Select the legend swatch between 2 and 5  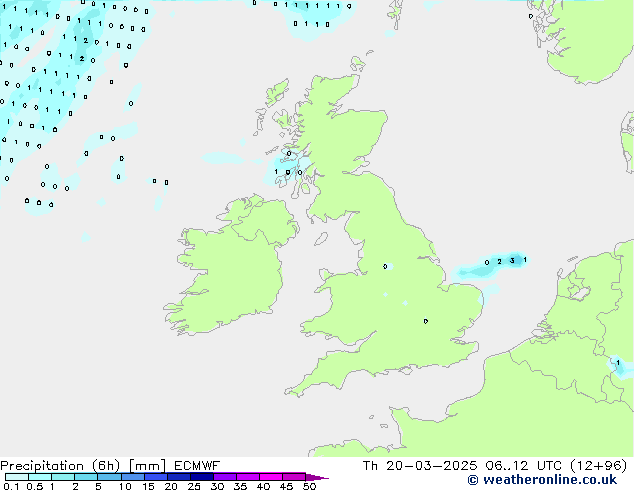86,477
